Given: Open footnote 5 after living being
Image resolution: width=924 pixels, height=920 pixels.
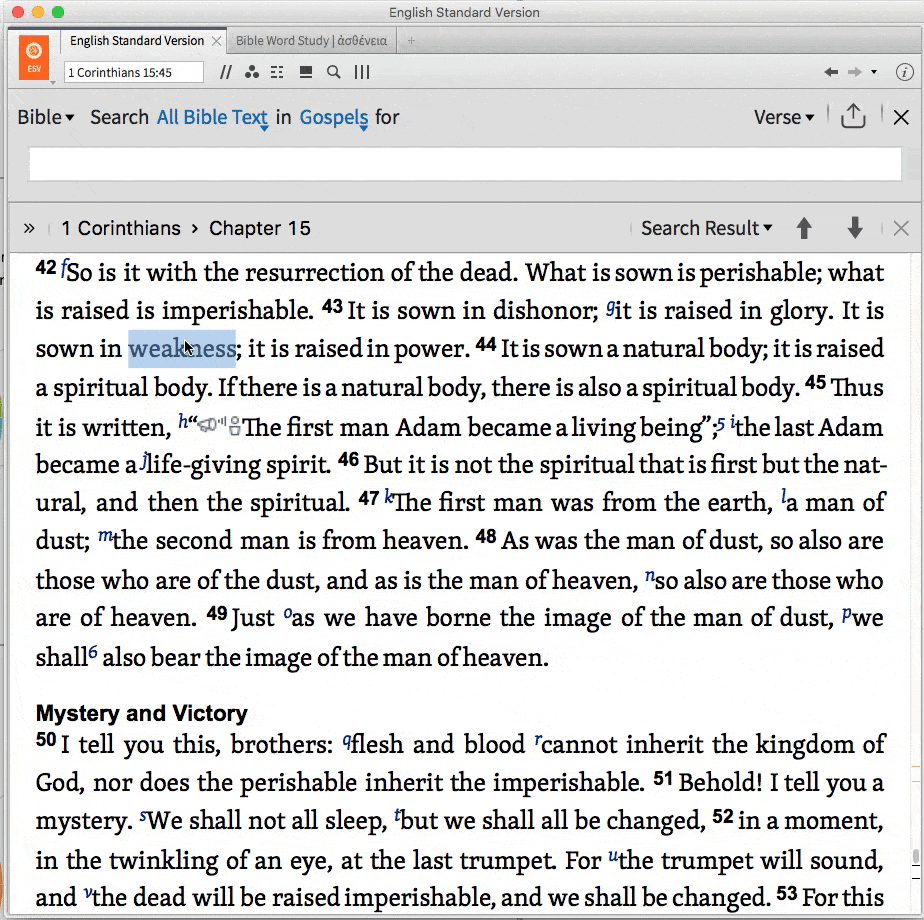Looking at the screenshot, I should (720, 423).
